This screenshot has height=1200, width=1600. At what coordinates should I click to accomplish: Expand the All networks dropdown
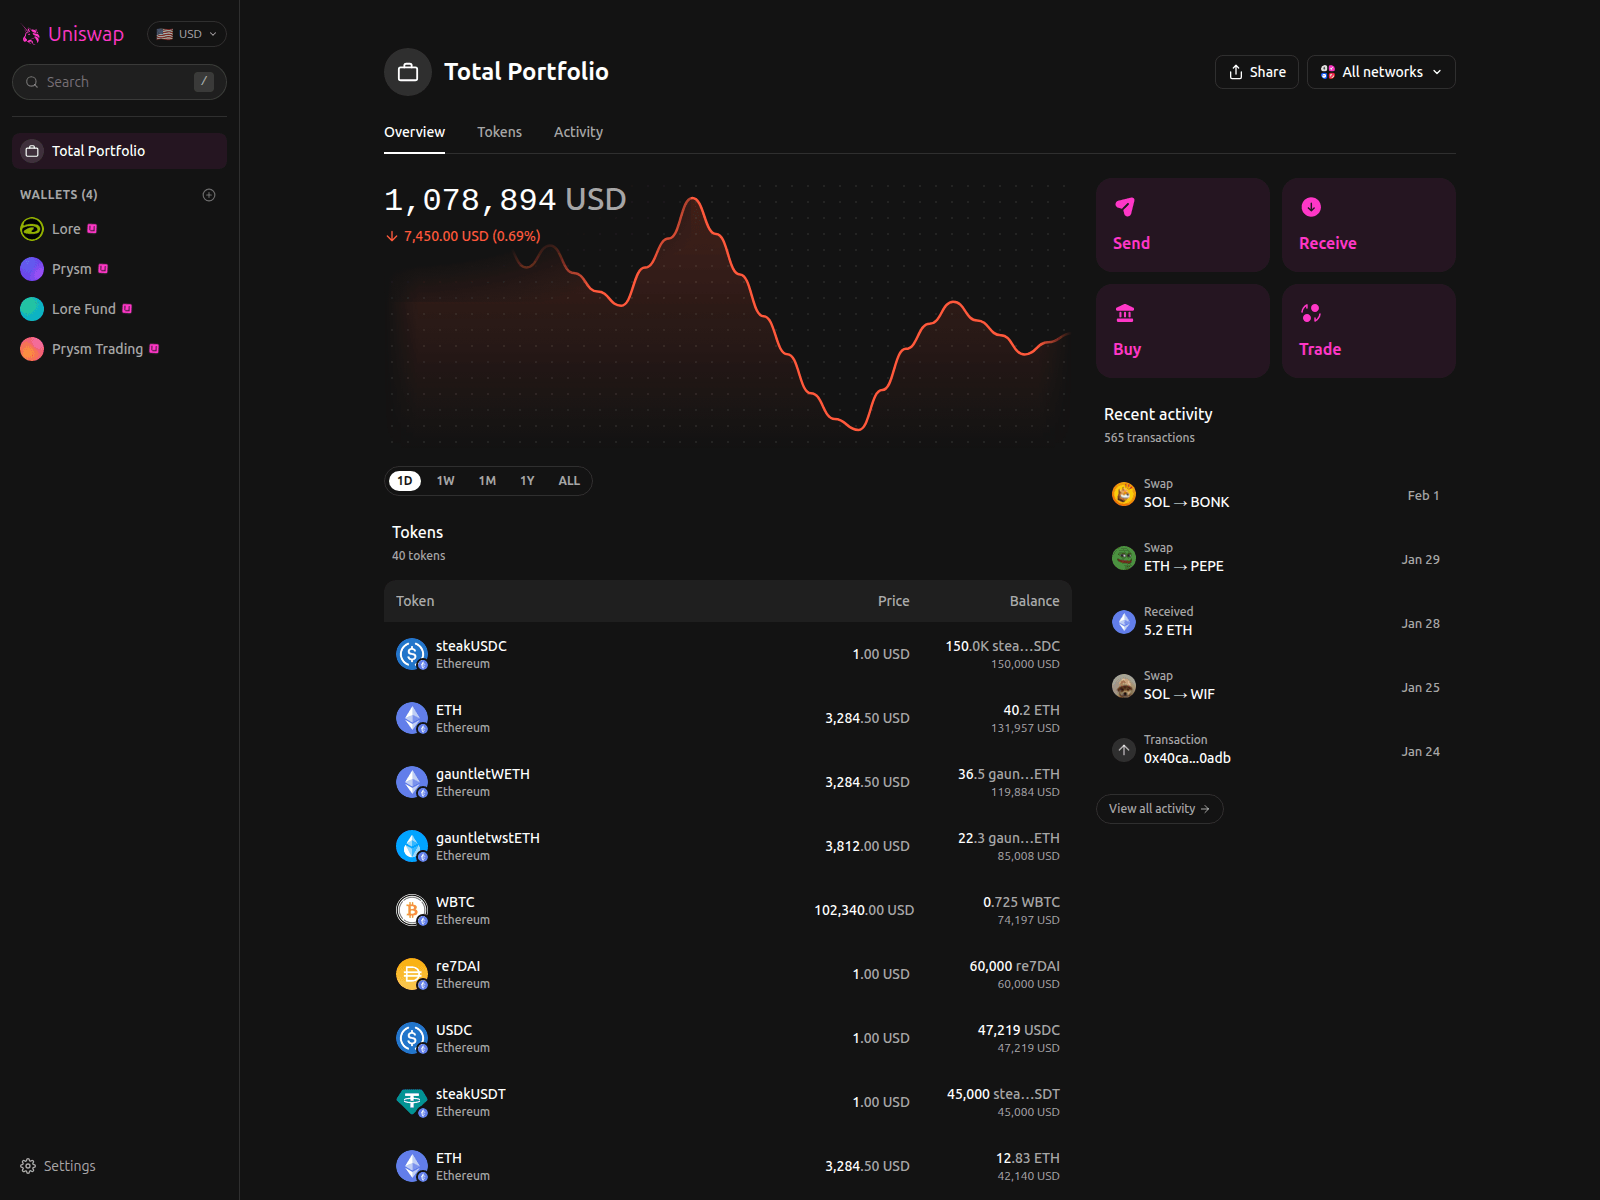click(x=1381, y=72)
